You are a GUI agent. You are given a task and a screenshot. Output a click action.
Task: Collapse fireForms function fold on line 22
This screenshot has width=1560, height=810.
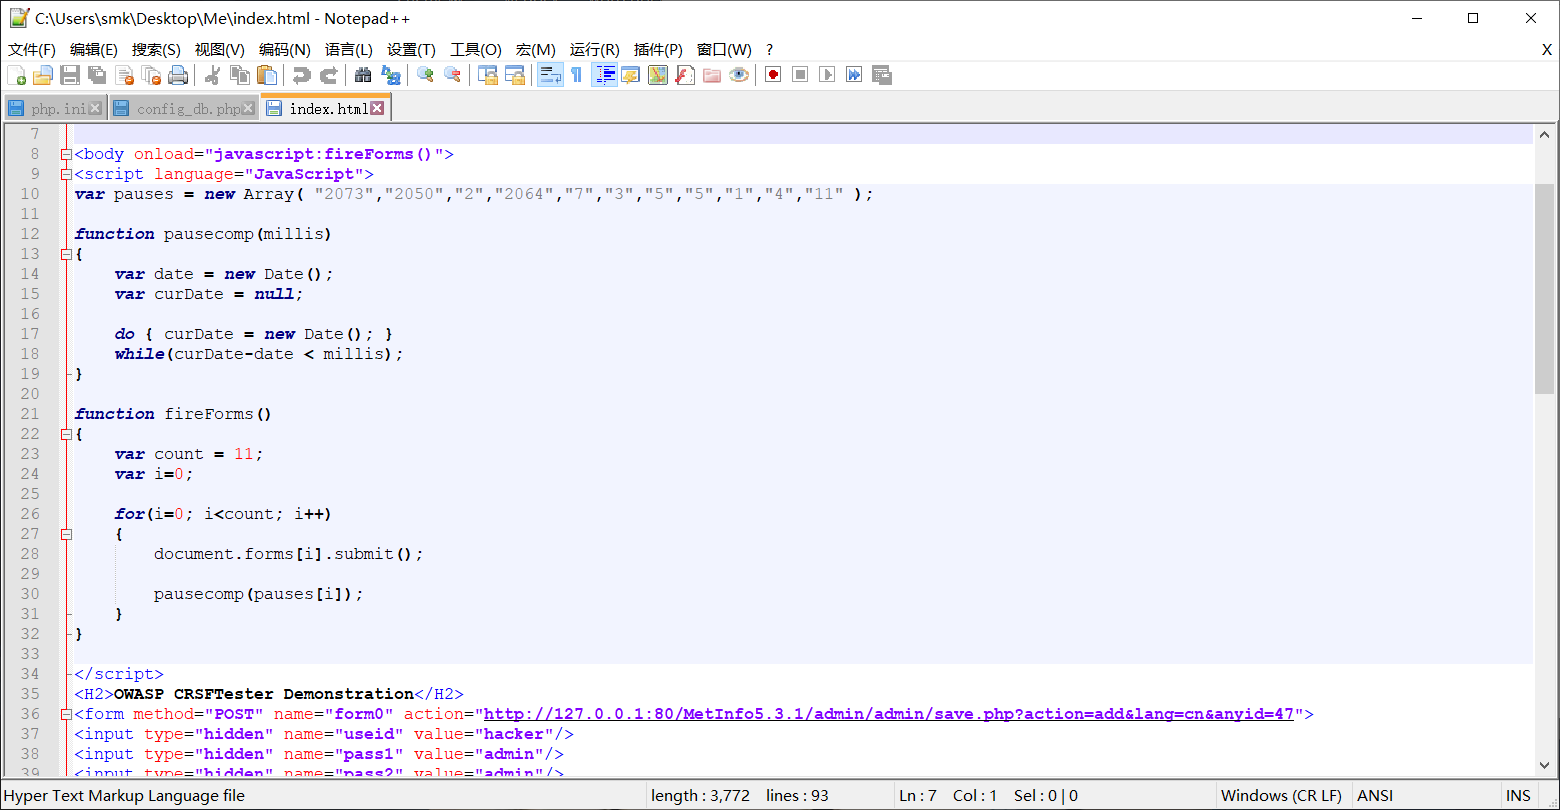coord(66,434)
